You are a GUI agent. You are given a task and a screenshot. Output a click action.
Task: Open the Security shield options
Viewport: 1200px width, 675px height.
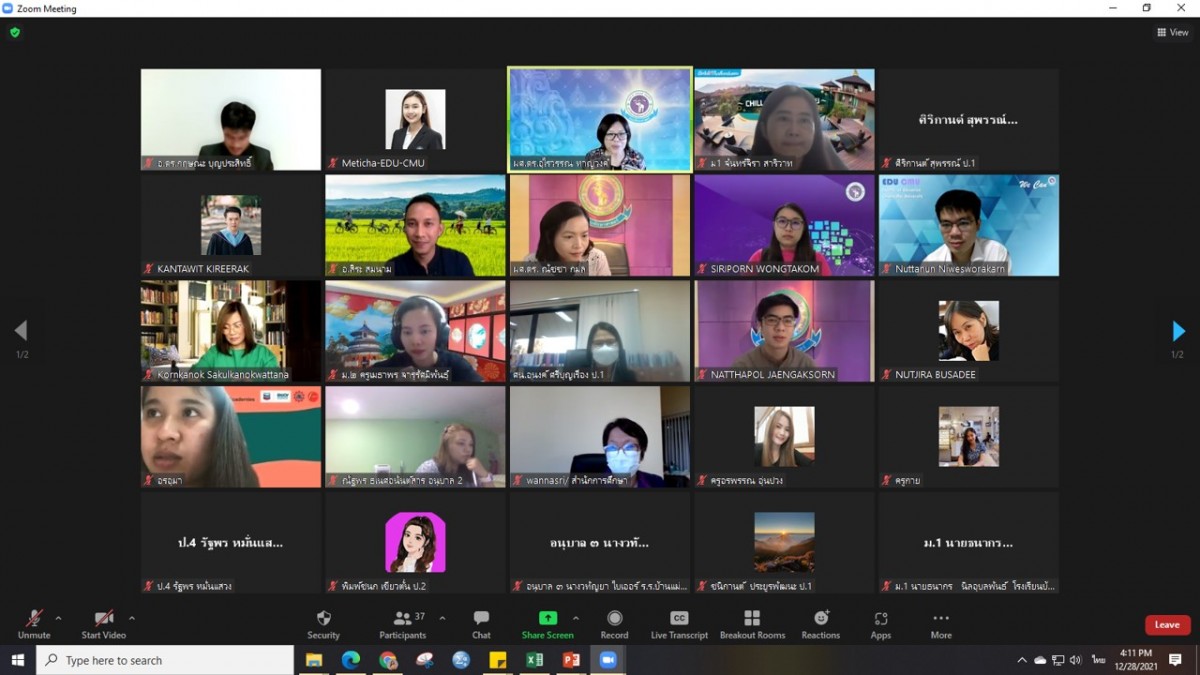coord(323,624)
